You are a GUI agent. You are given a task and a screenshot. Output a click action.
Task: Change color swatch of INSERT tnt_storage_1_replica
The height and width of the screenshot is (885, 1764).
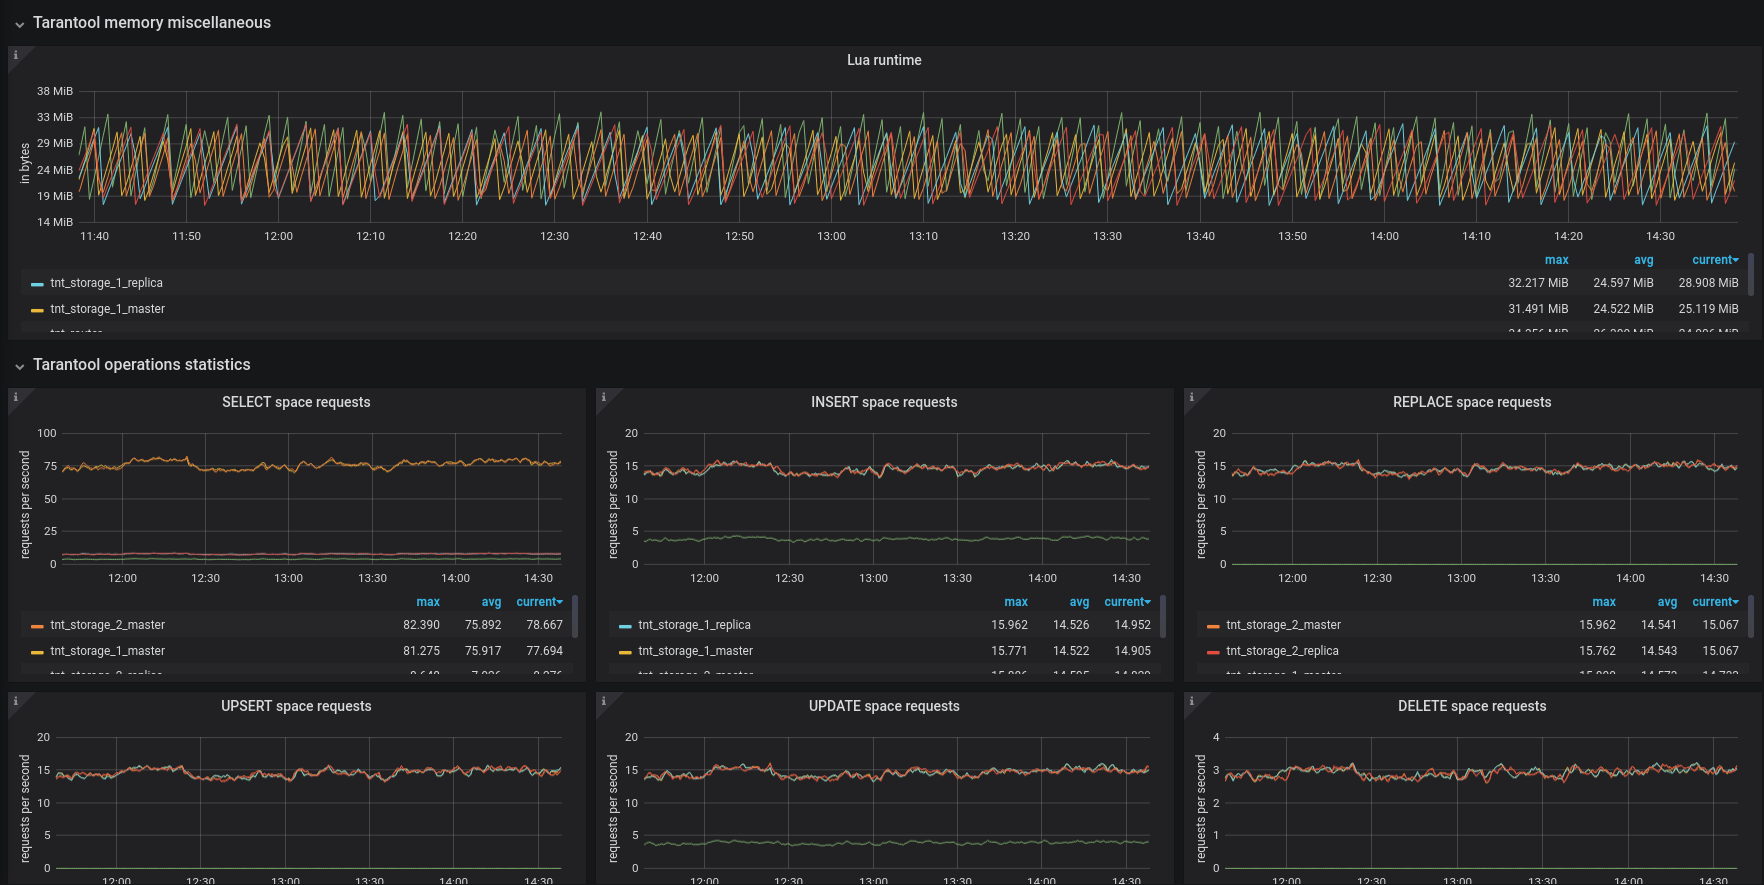click(x=625, y=626)
